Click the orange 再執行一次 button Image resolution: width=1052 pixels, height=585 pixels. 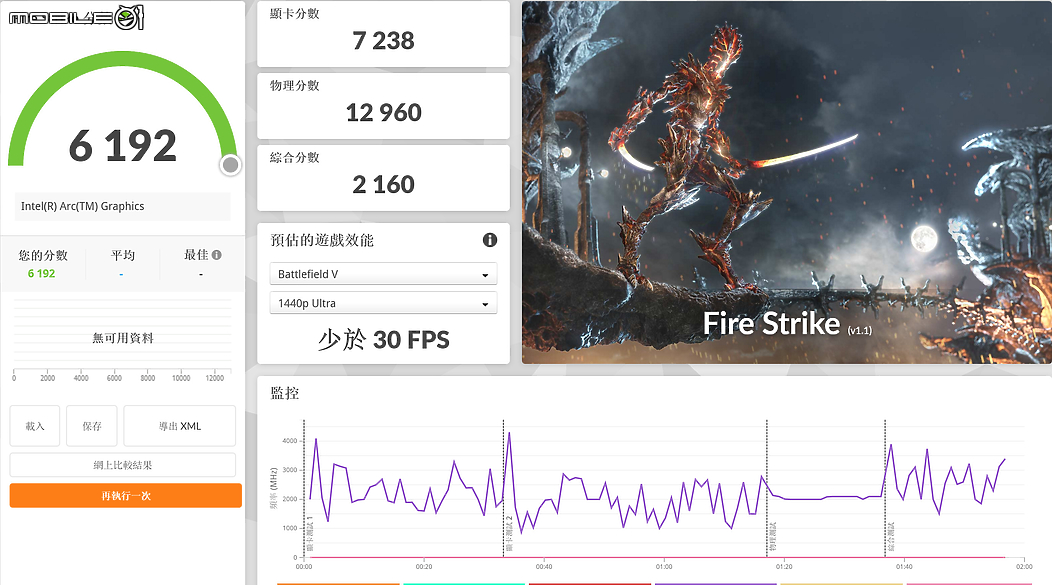(x=125, y=496)
